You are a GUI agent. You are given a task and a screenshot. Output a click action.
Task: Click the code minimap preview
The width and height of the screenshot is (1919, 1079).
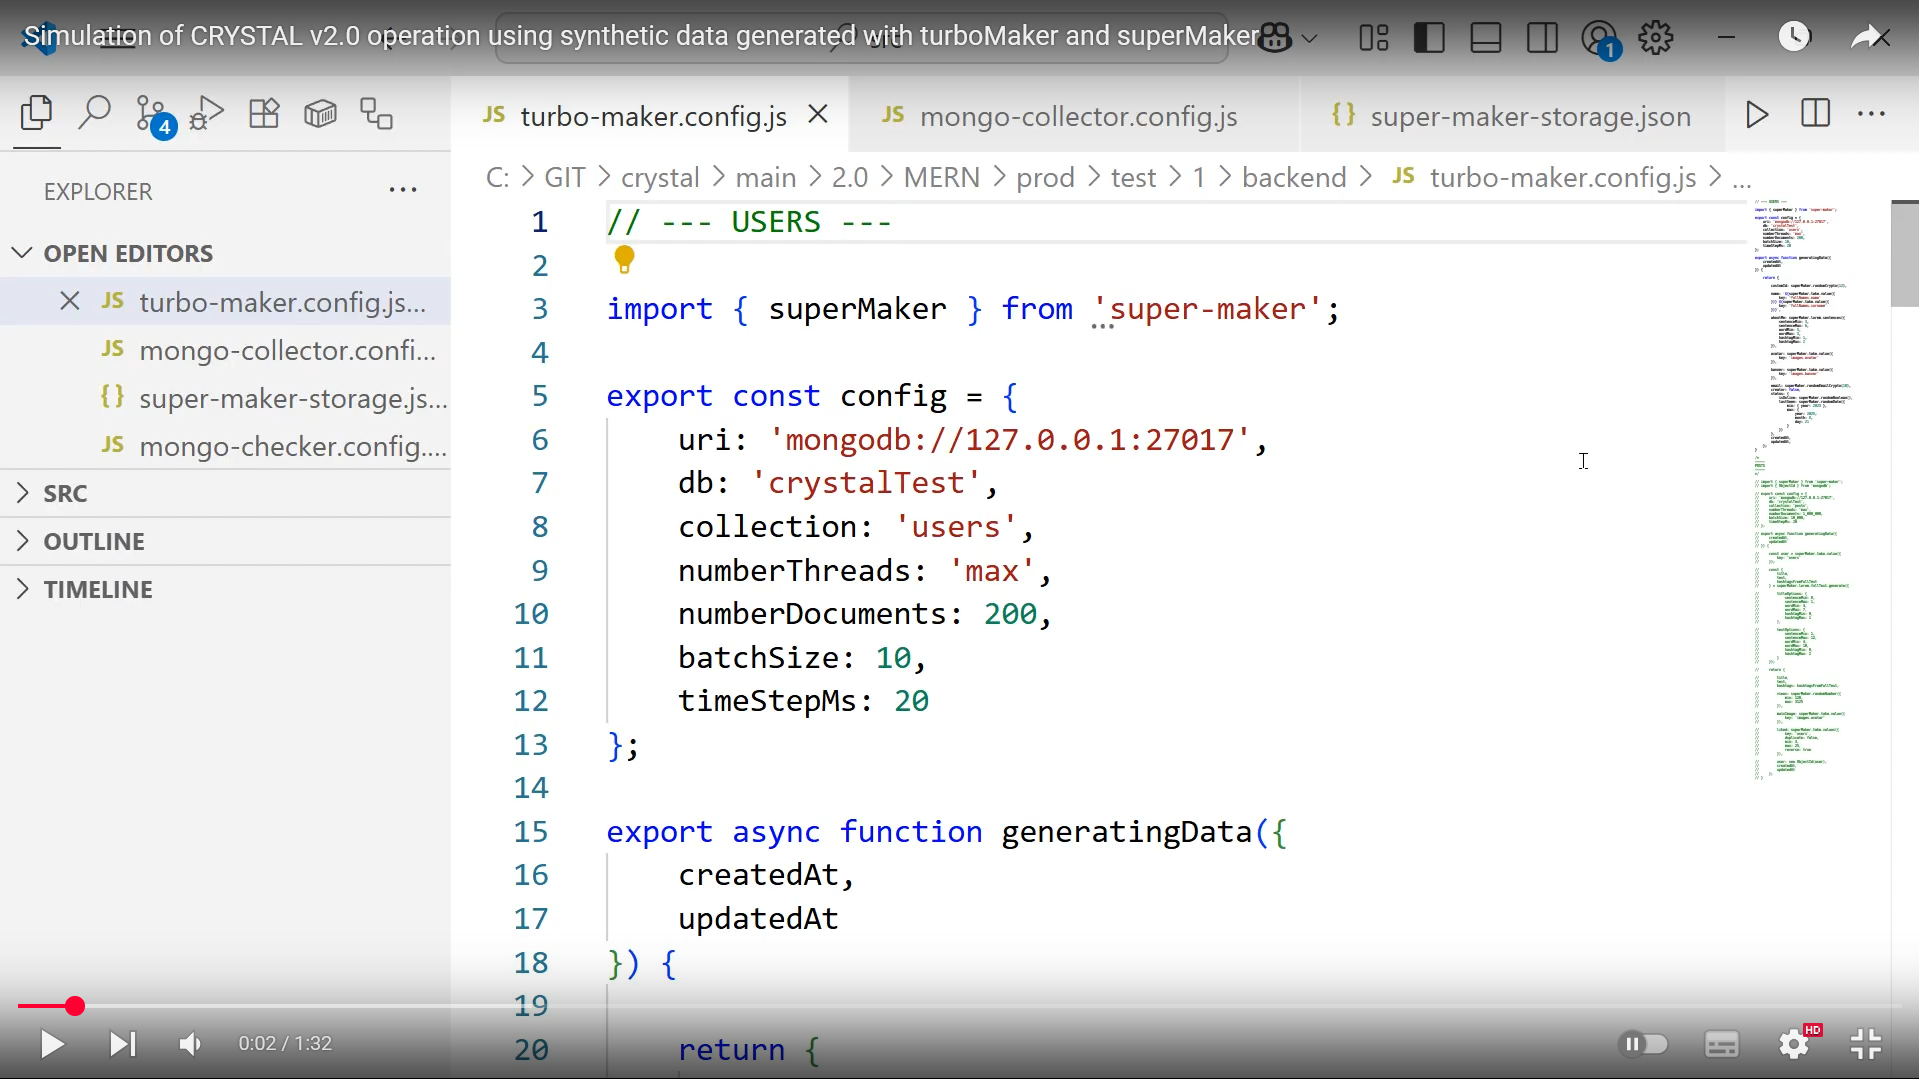tap(1803, 490)
